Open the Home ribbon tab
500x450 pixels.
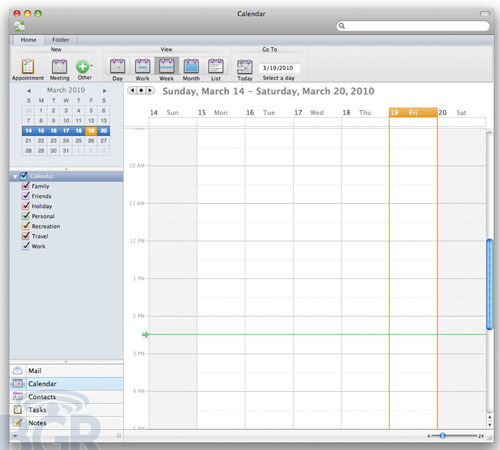pyautogui.click(x=28, y=40)
